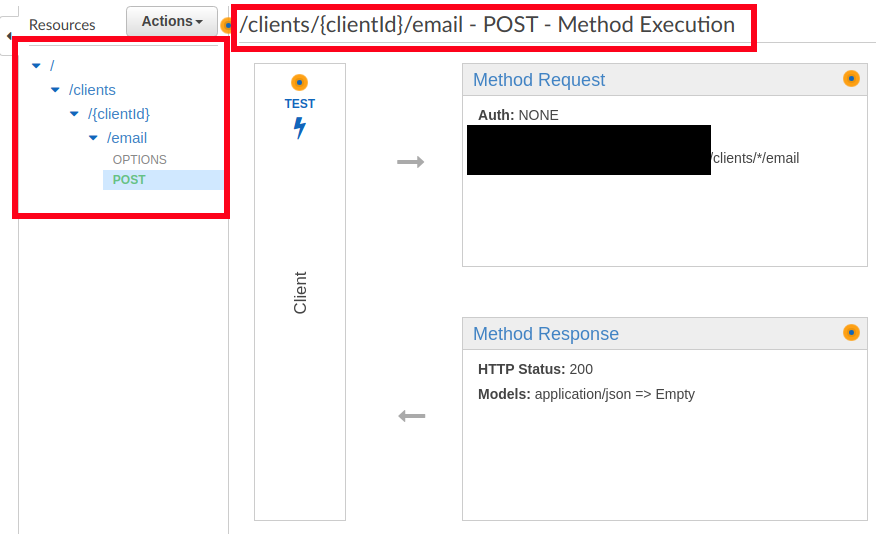Click the orange dot above TEST

click(x=299, y=83)
